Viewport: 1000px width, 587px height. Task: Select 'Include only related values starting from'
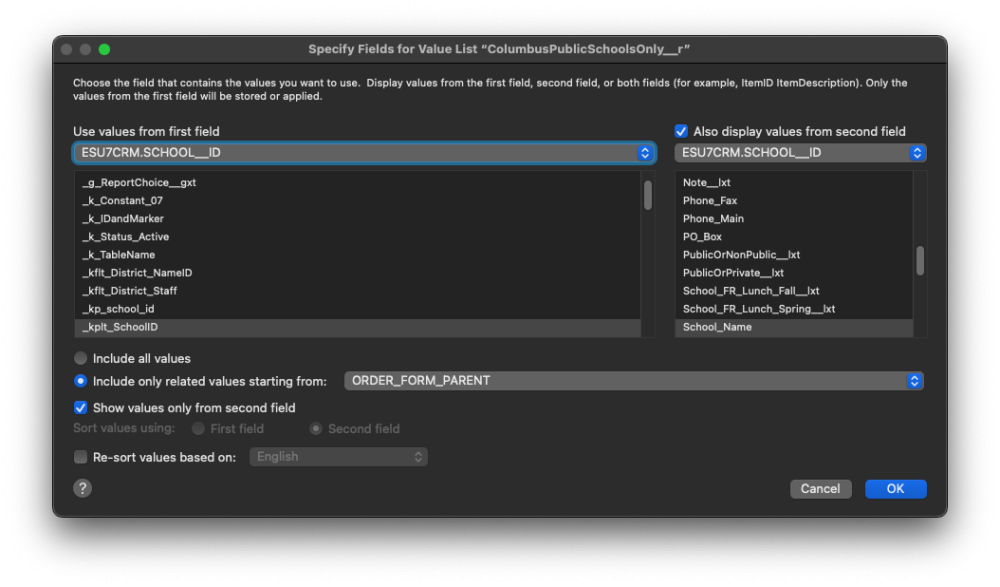click(x=81, y=381)
